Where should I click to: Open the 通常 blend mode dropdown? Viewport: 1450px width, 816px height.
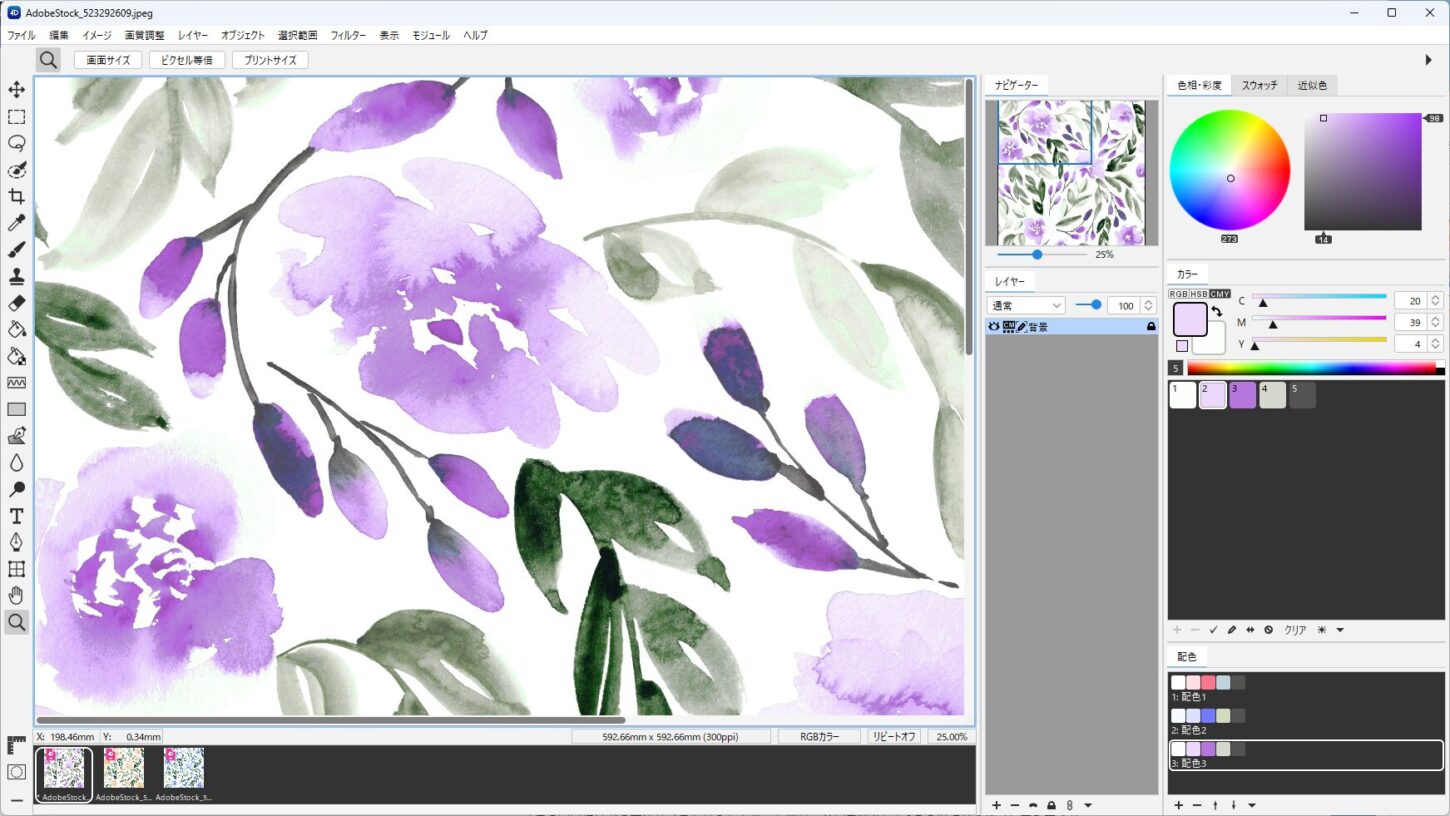click(1026, 305)
